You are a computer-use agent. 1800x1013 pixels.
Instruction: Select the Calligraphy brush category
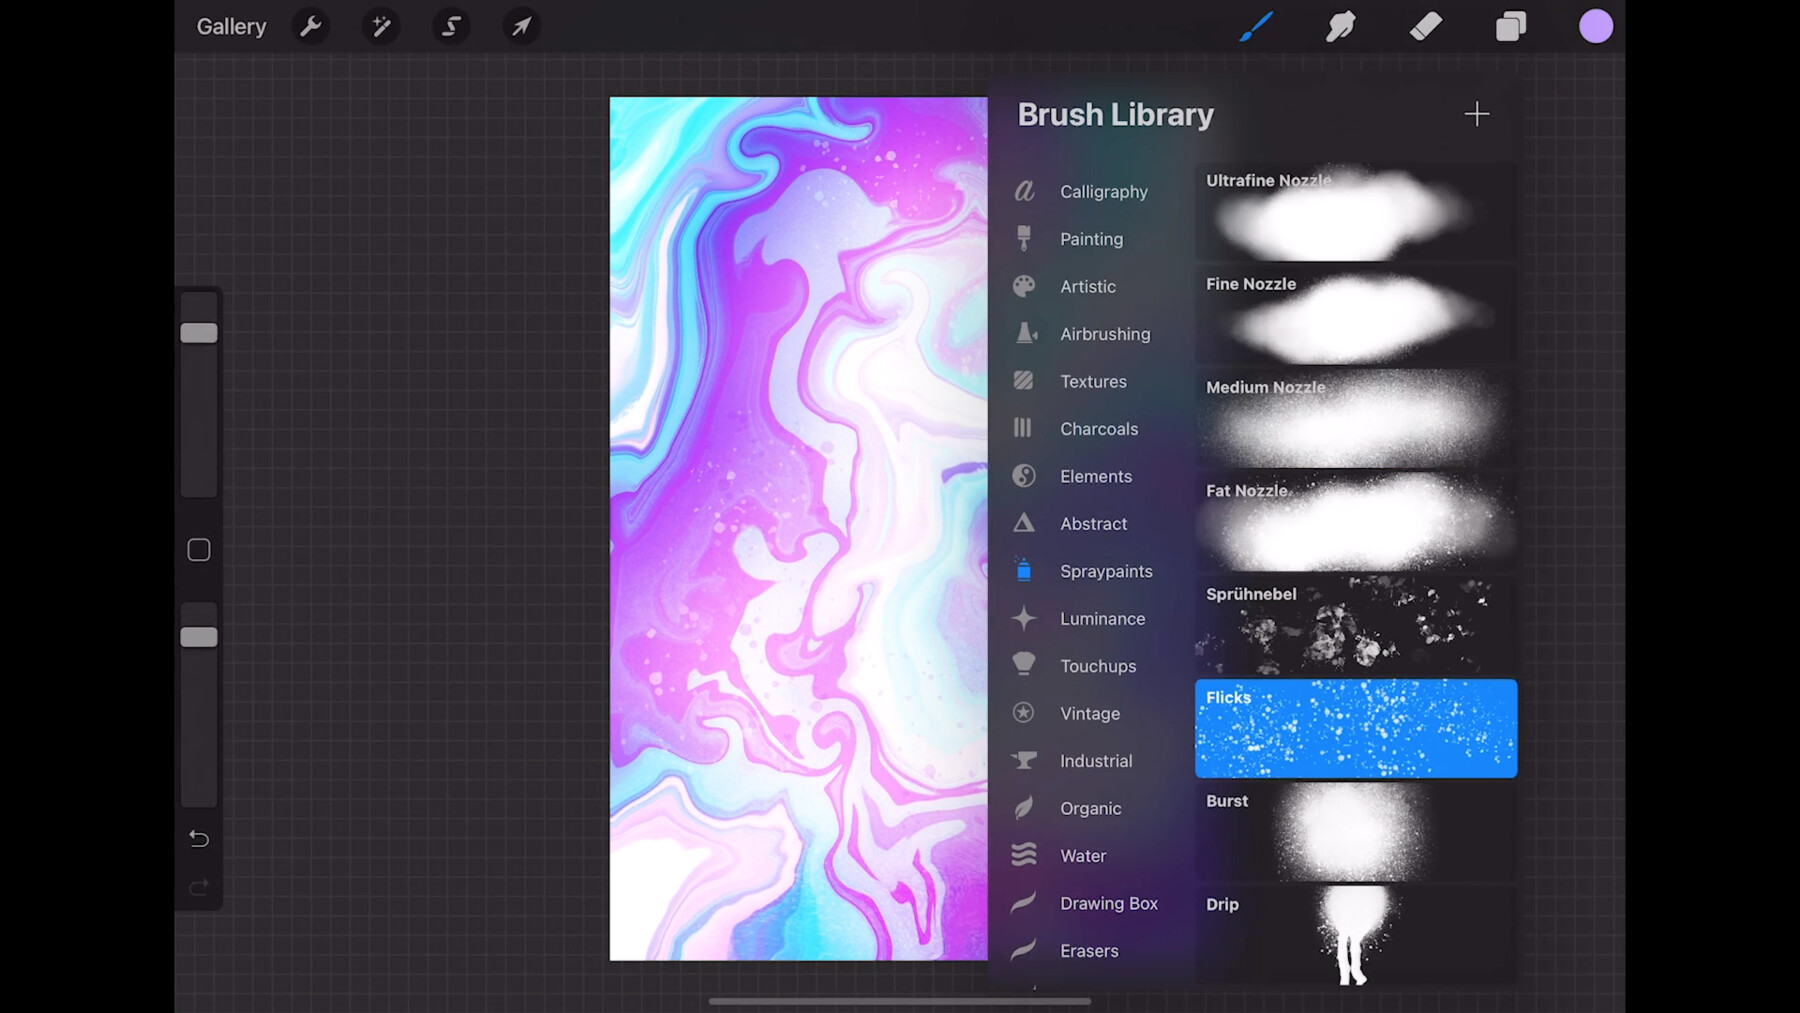coord(1103,191)
